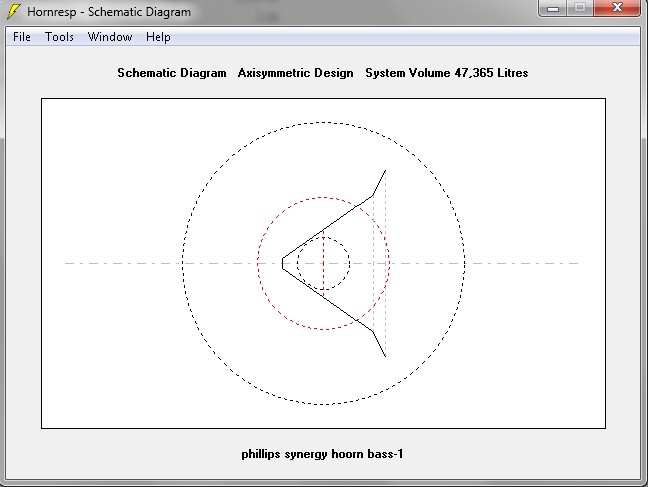Image resolution: width=648 pixels, height=487 pixels.
Task: Open the Tools menu
Action: (60, 37)
